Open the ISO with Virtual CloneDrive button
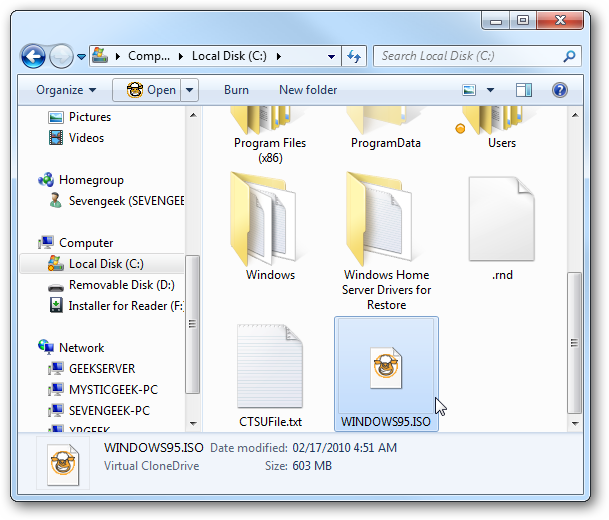The height and width of the screenshot is (520, 609). (147, 90)
